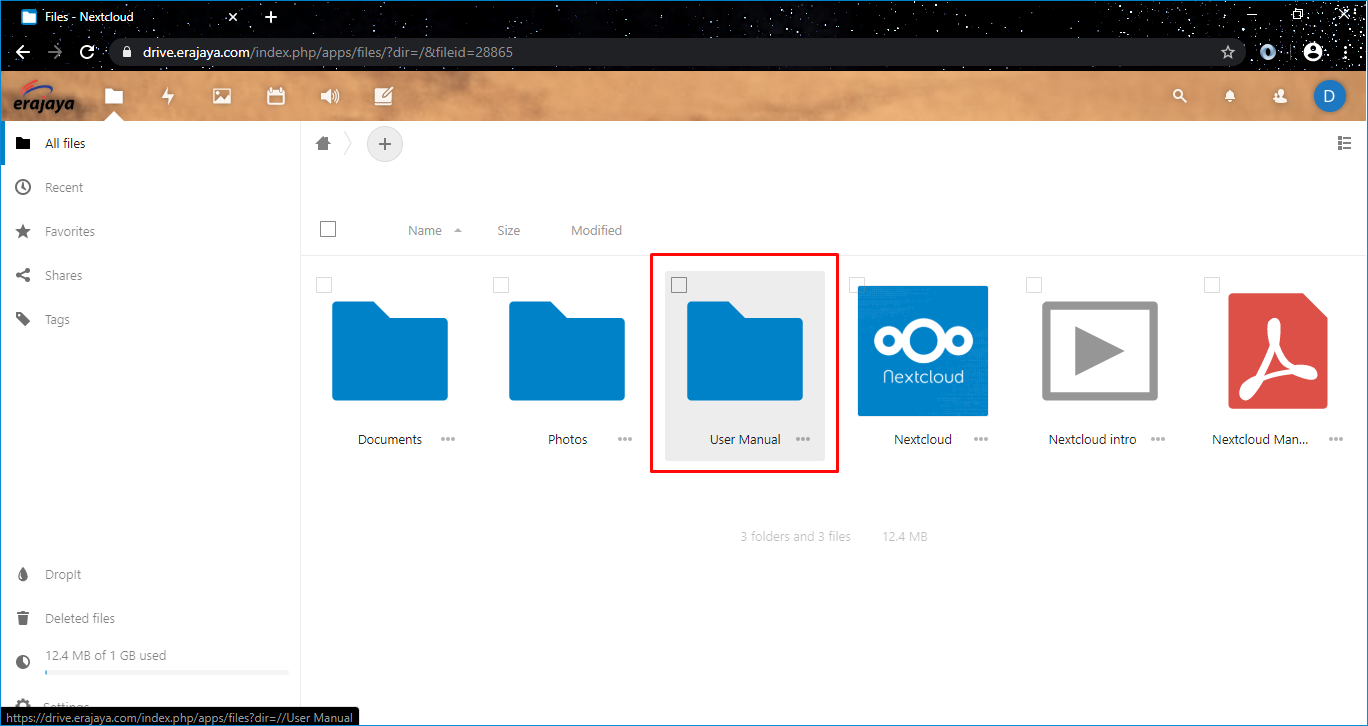Go to Home breadcrumb icon
This screenshot has height=726, width=1368.
(323, 143)
